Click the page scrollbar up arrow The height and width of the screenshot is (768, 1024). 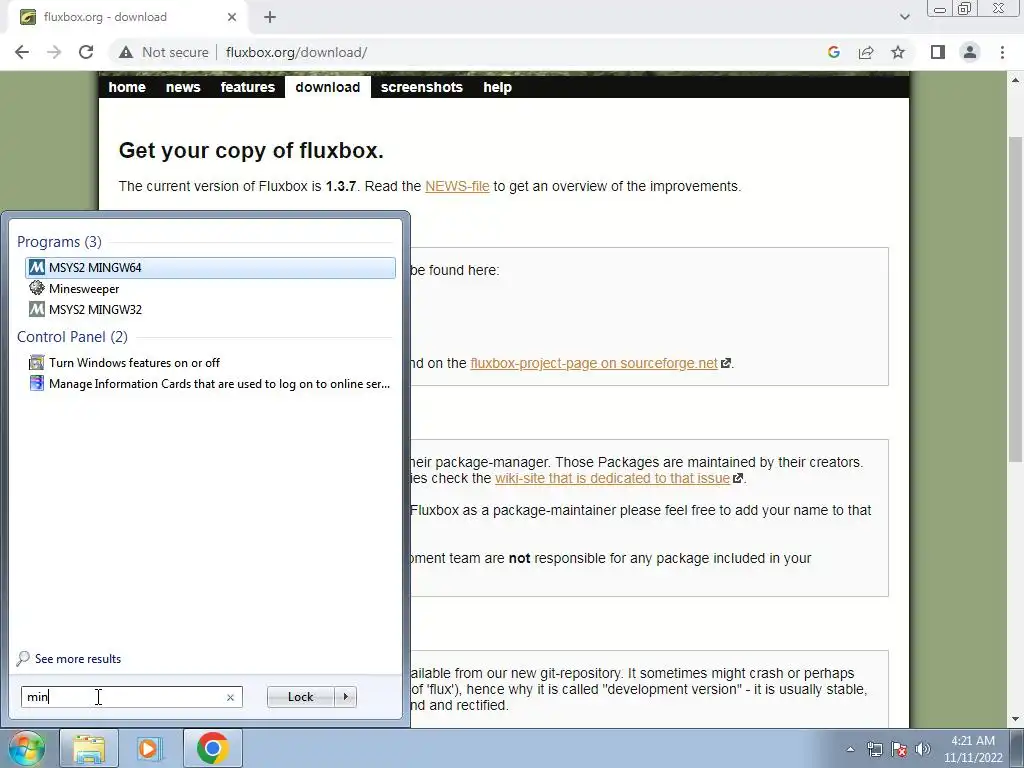(x=1016, y=80)
